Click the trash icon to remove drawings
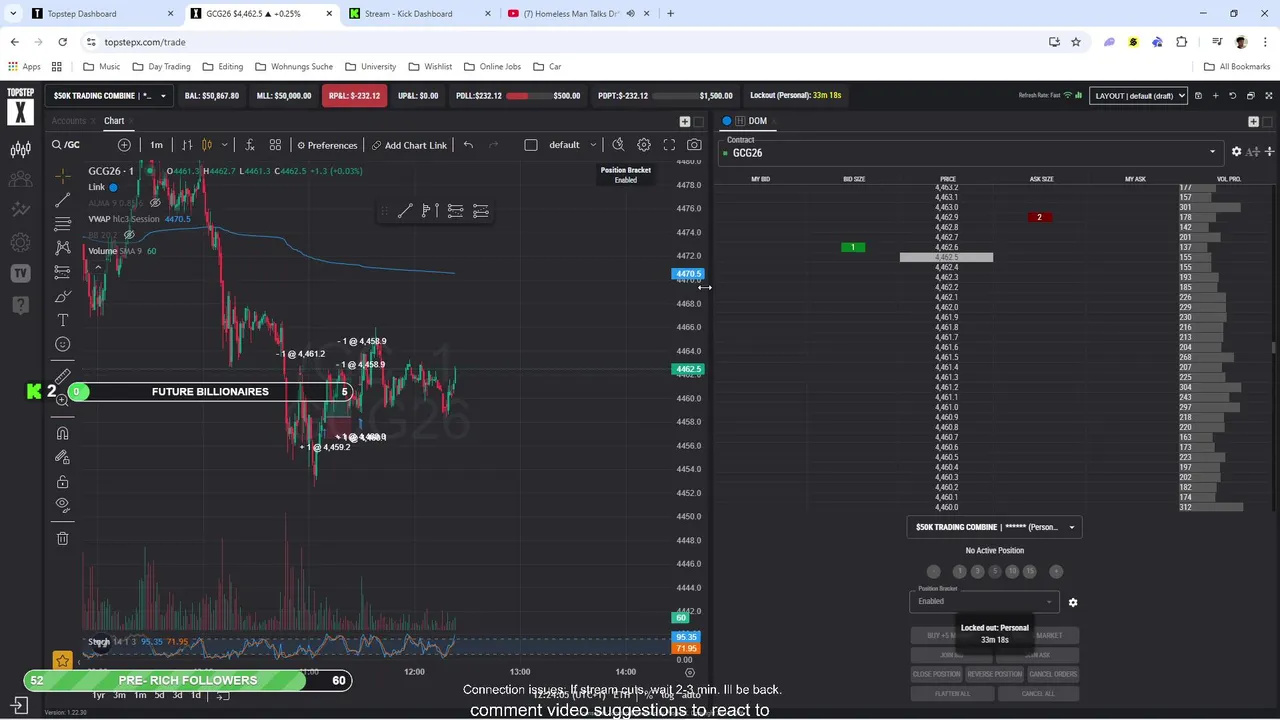1280x720 pixels. click(62, 538)
